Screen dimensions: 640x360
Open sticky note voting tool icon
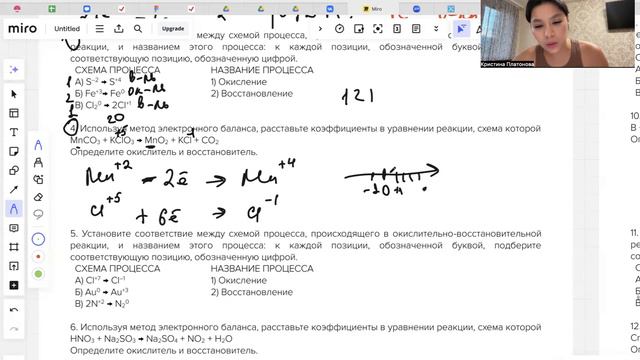click(x=359, y=29)
